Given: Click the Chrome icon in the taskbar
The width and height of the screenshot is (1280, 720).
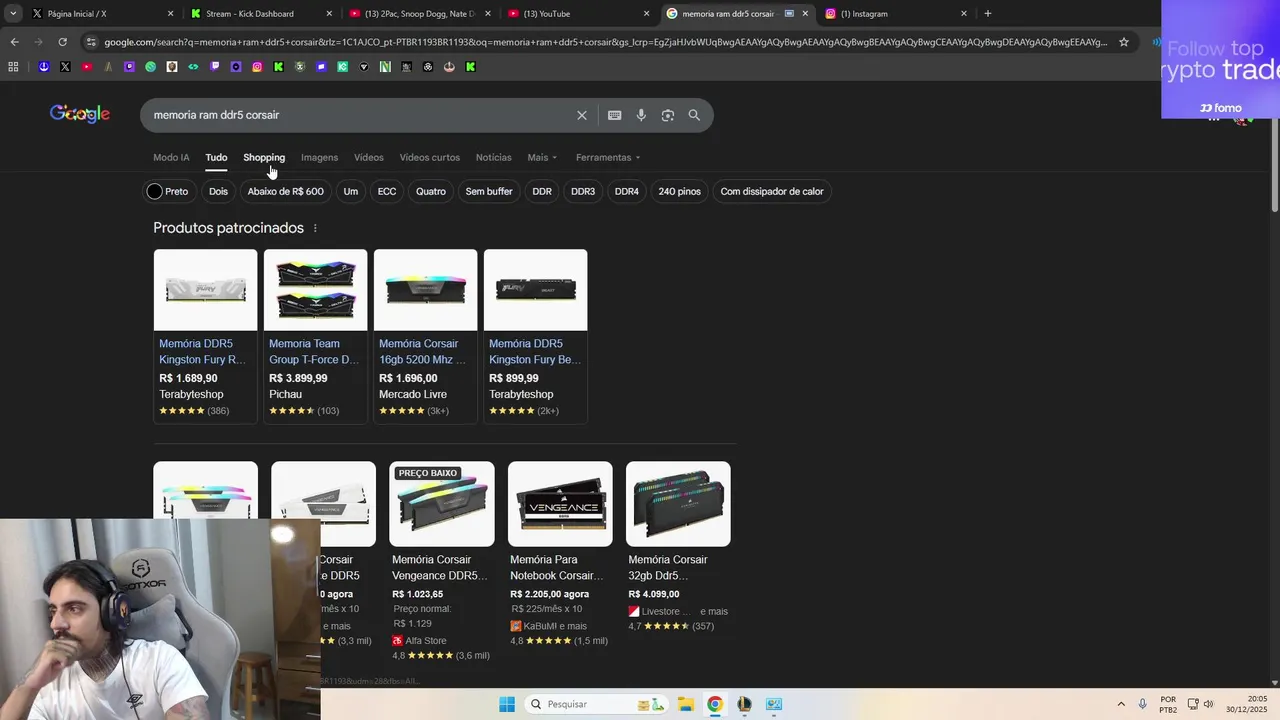Looking at the screenshot, I should [715, 704].
